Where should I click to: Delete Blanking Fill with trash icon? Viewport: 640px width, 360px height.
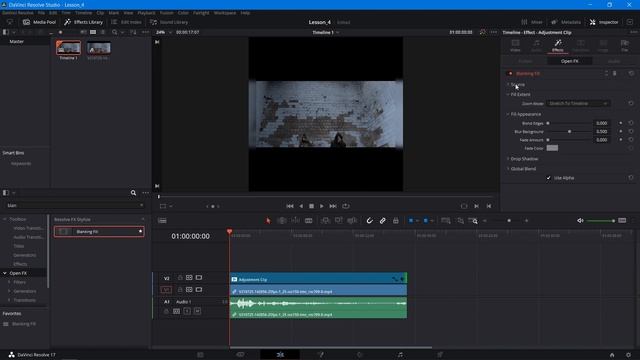615,73
